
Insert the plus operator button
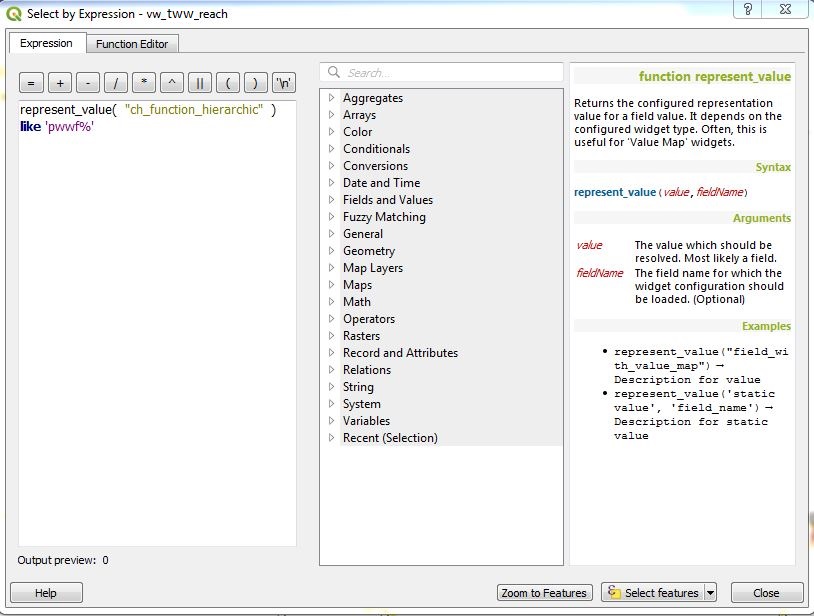(60, 83)
